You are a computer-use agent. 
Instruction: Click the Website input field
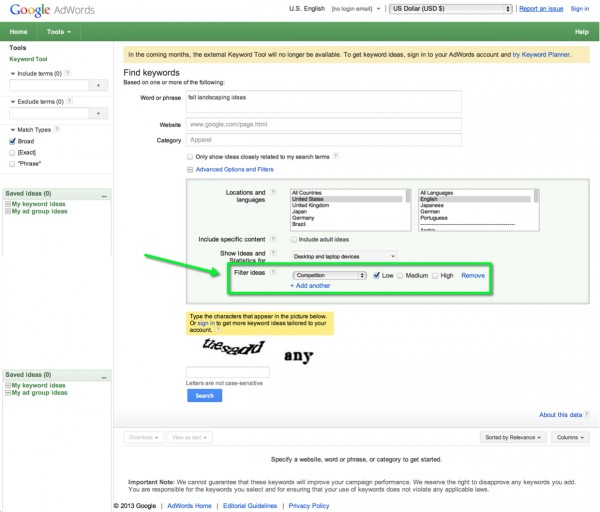324,124
